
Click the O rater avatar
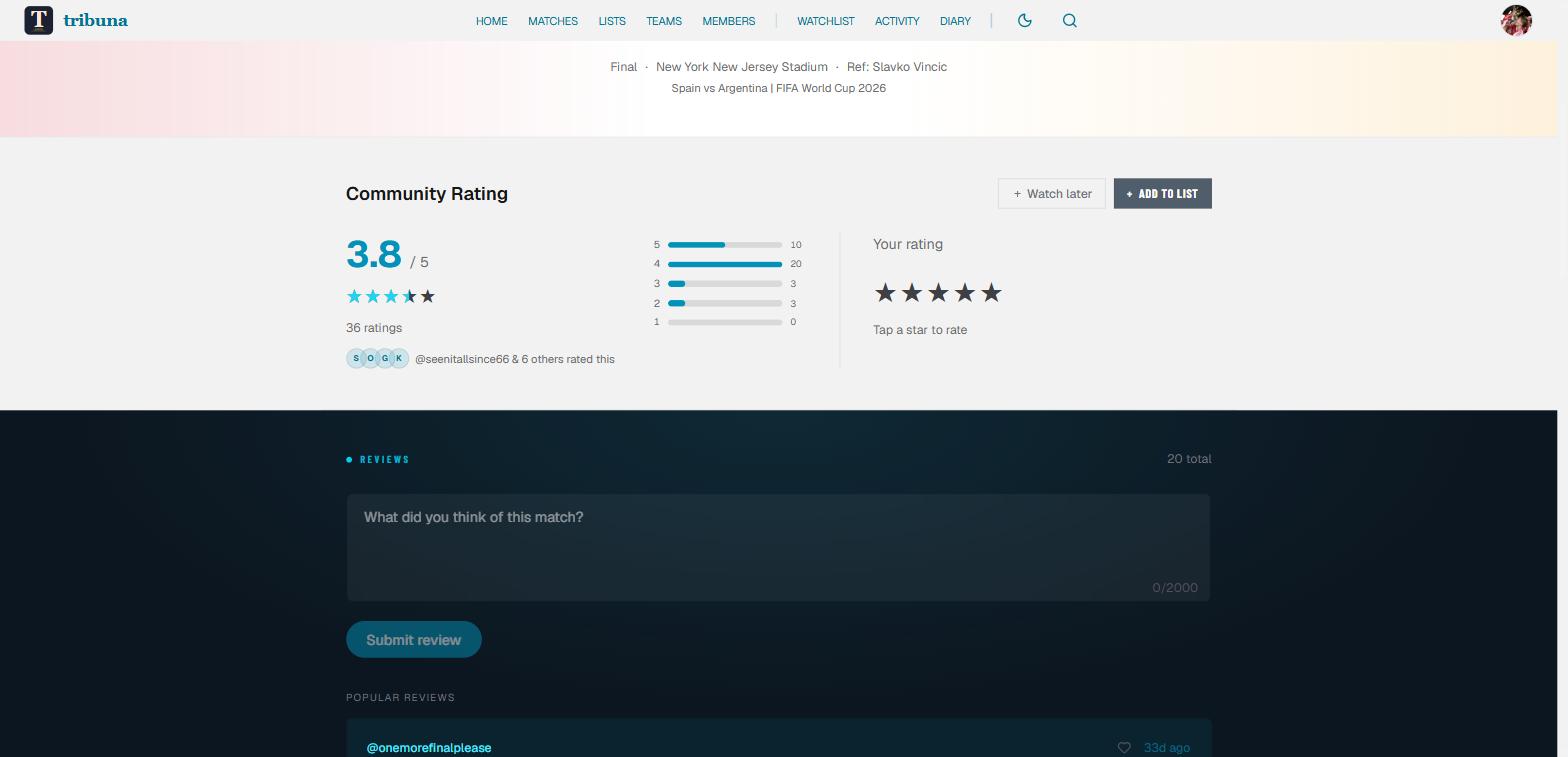pos(371,358)
